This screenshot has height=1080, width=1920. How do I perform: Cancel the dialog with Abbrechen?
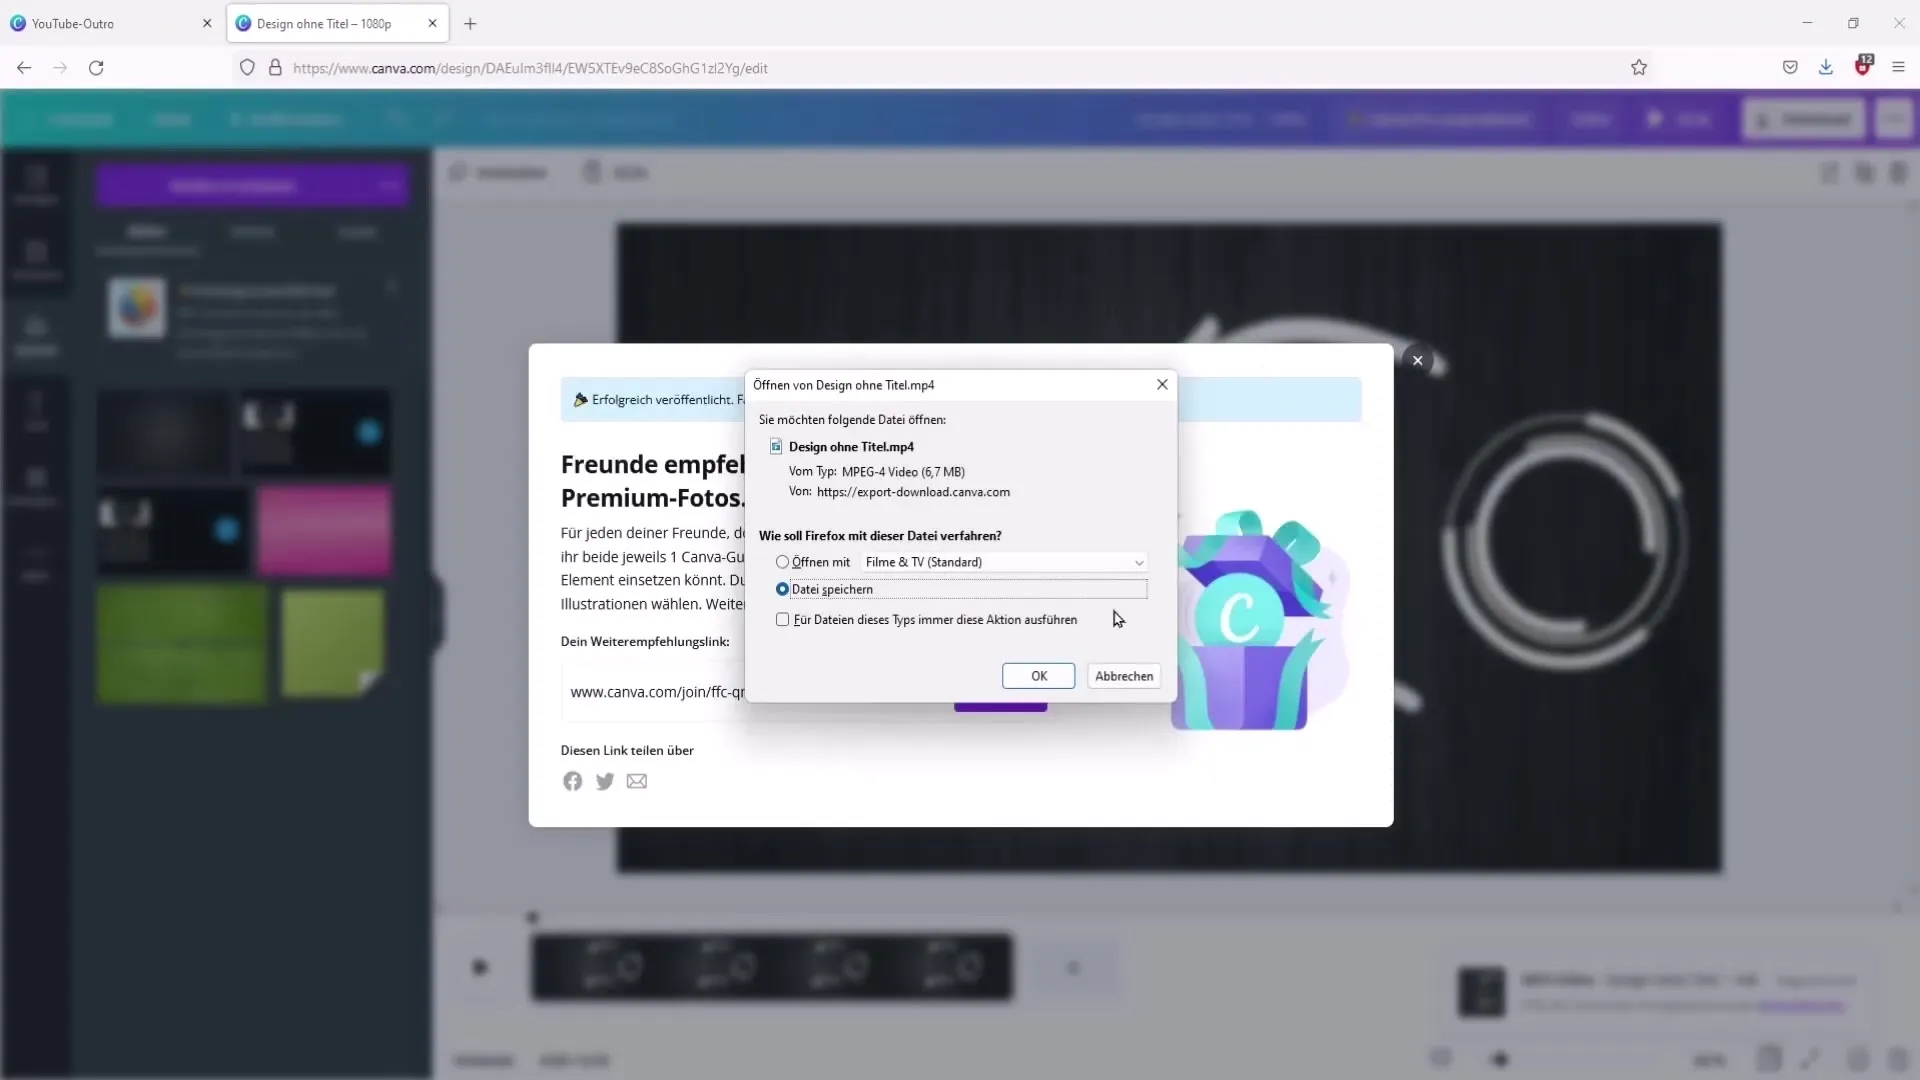coord(1124,676)
